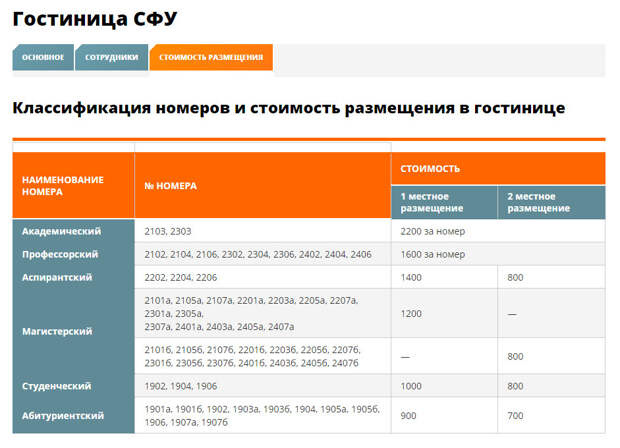
Task: Click the "Классификация номеров" section heading
Action: point(288,107)
